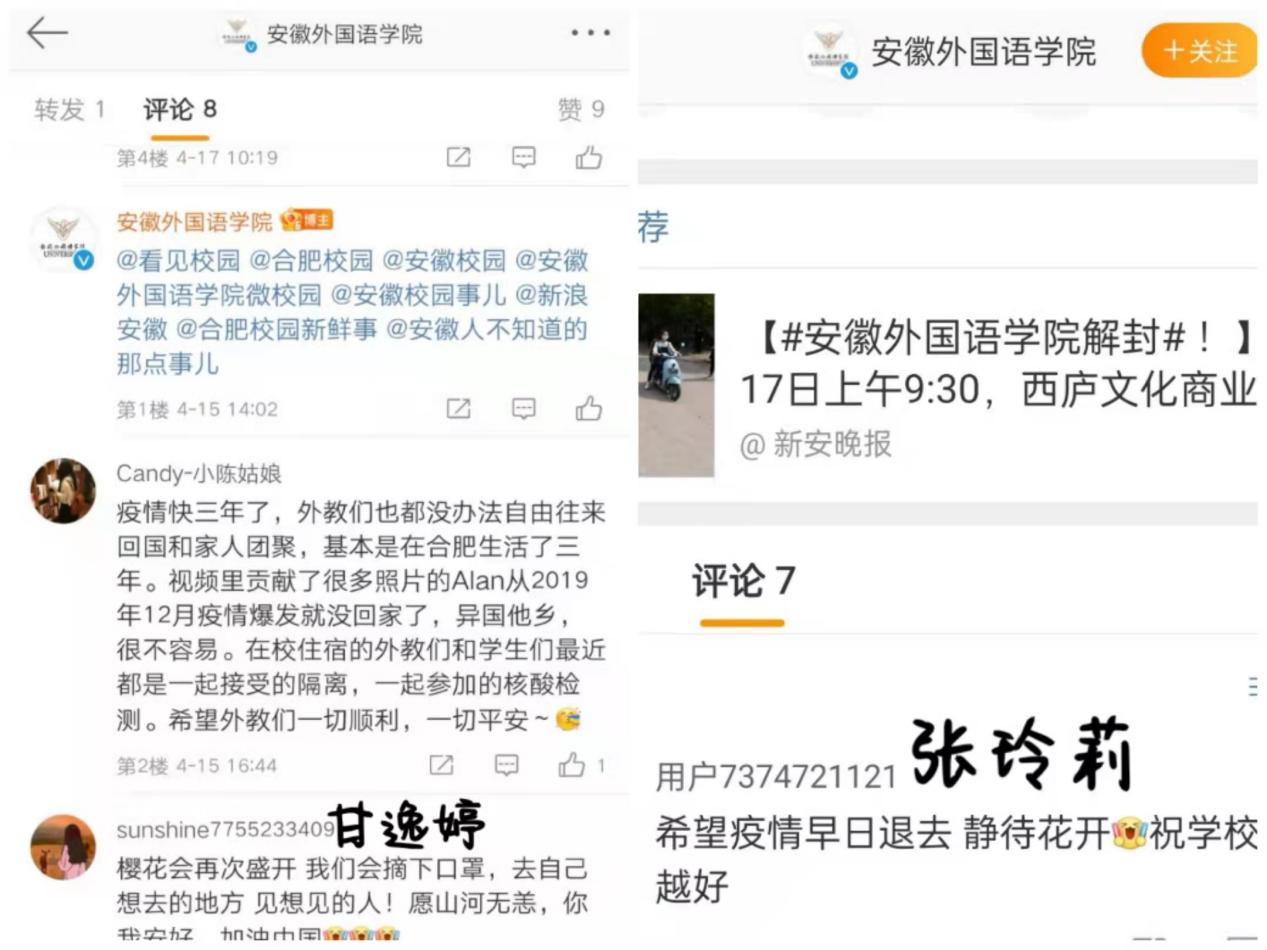
Task: Switch to the 转发 1 tab
Action: coord(69,109)
